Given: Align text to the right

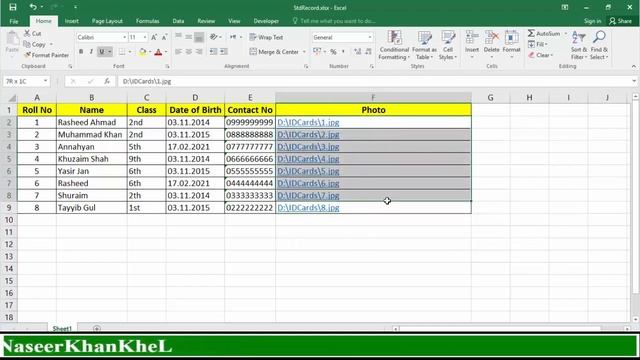Looking at the screenshot, I should click(199, 52).
